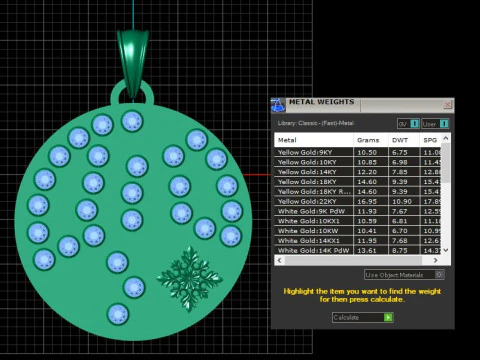Click the 10.85 grams value
Image resolution: width=480 pixels, height=360 pixels.
coord(367,162)
